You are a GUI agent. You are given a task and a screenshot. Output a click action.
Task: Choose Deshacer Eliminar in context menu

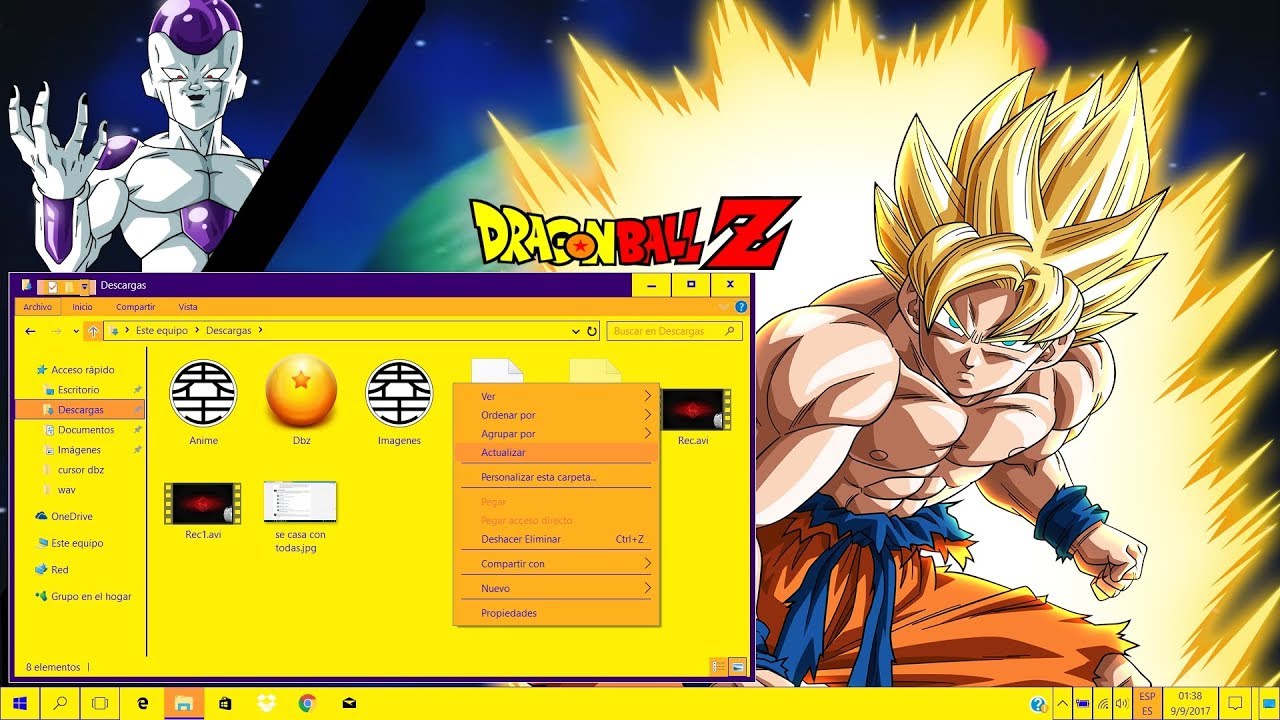[556, 539]
